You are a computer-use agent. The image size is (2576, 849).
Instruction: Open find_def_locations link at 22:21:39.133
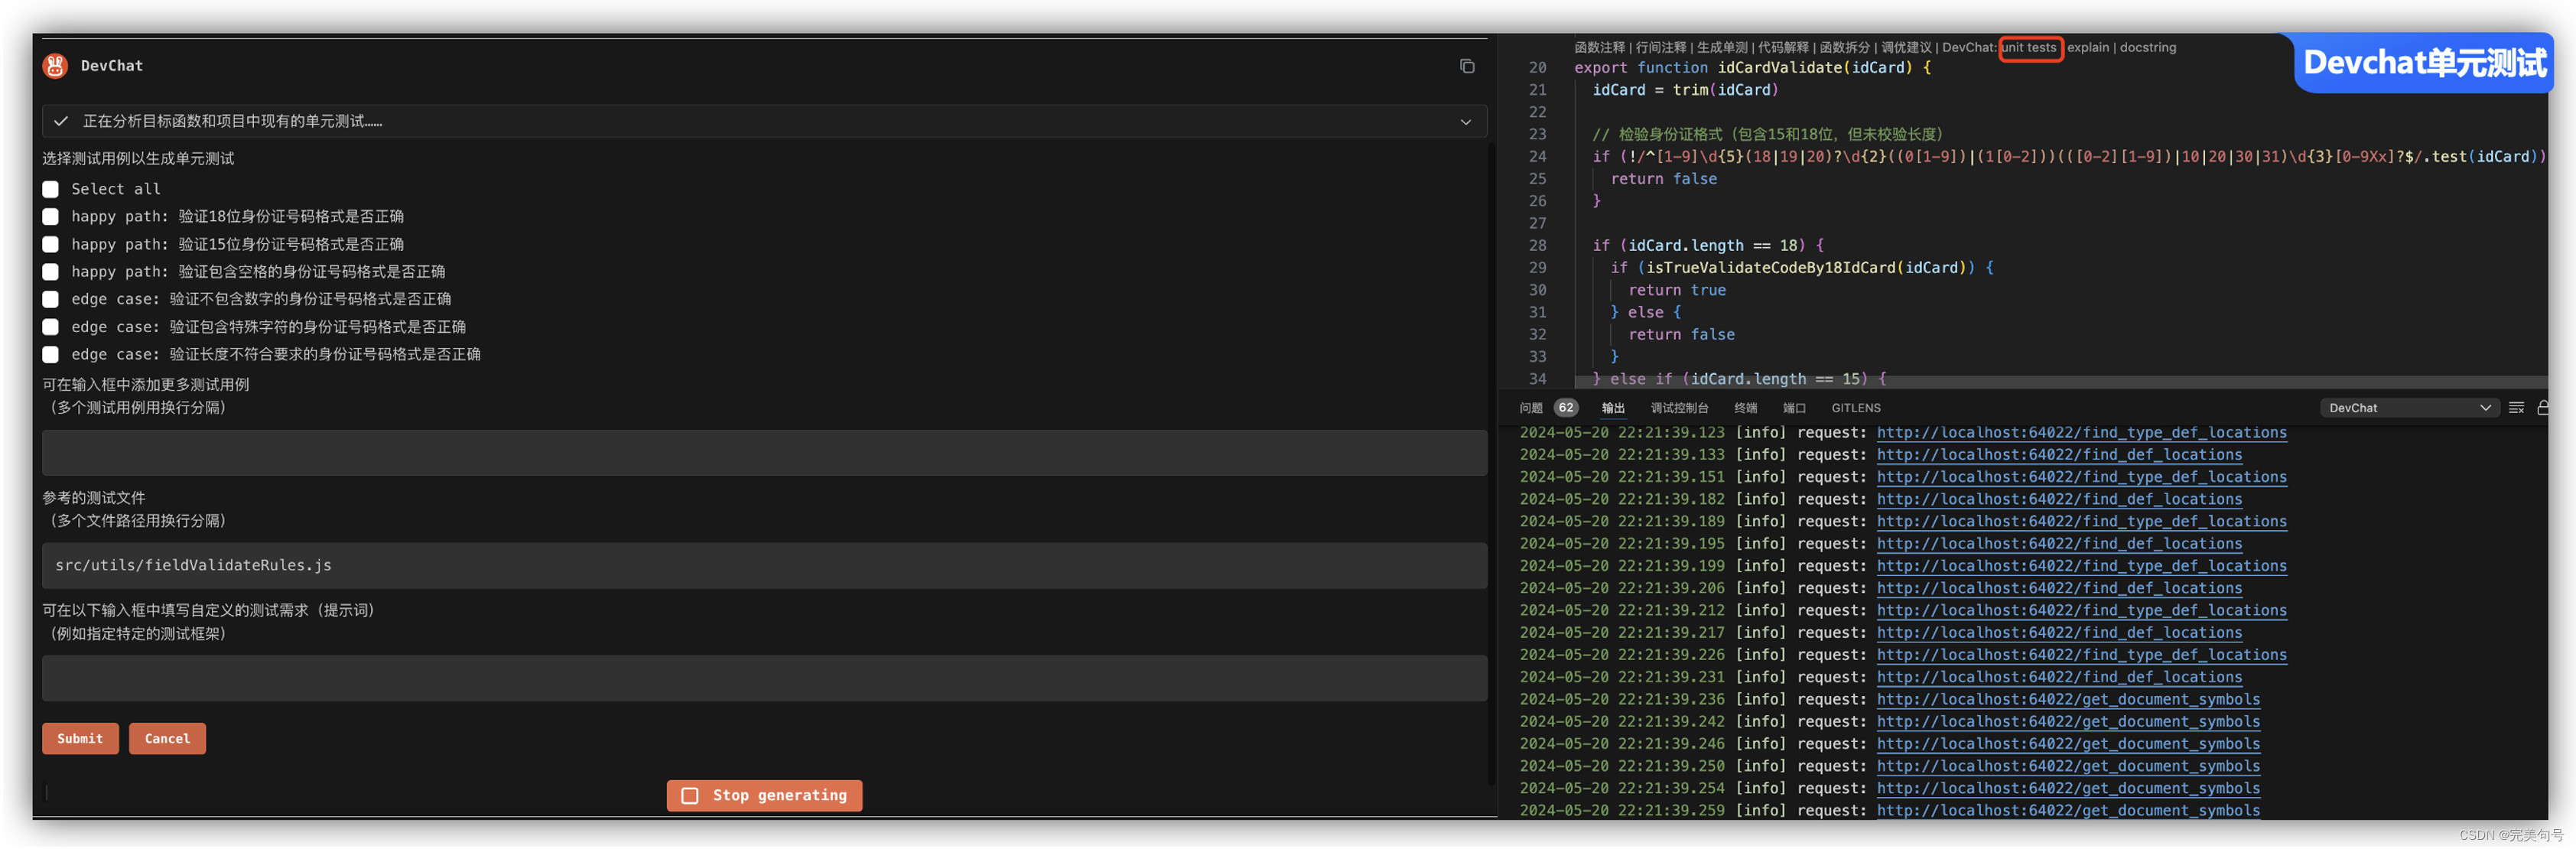tap(2059, 455)
